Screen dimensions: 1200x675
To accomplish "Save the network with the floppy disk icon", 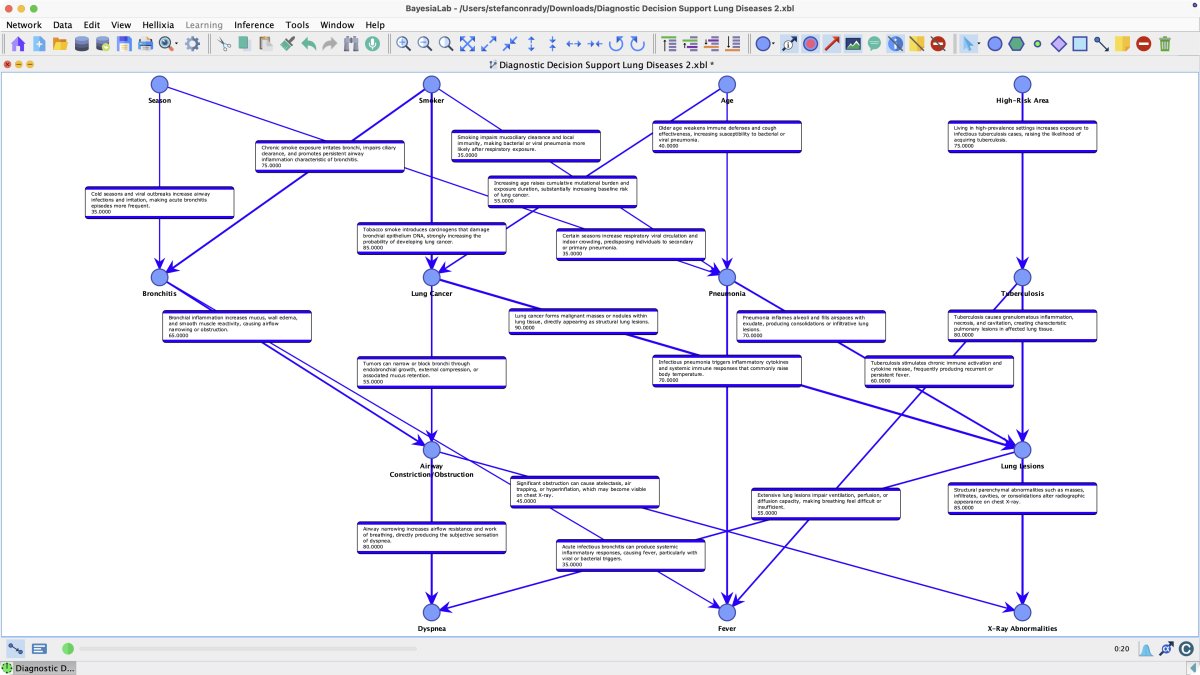I will [x=124, y=44].
